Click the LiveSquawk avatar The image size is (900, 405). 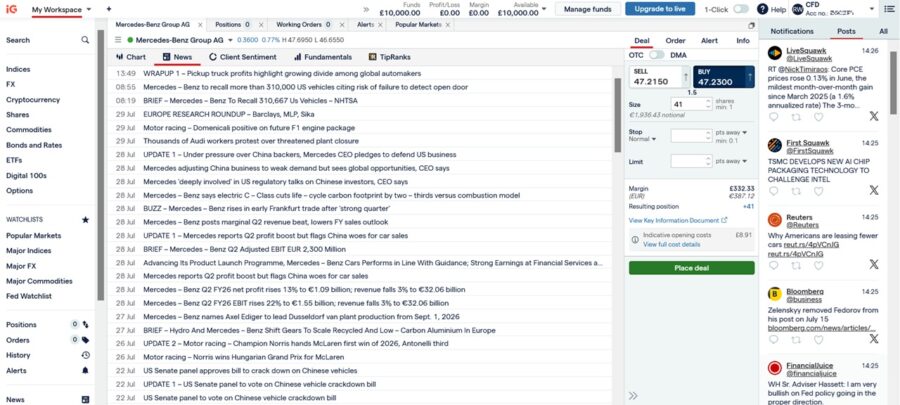(775, 53)
